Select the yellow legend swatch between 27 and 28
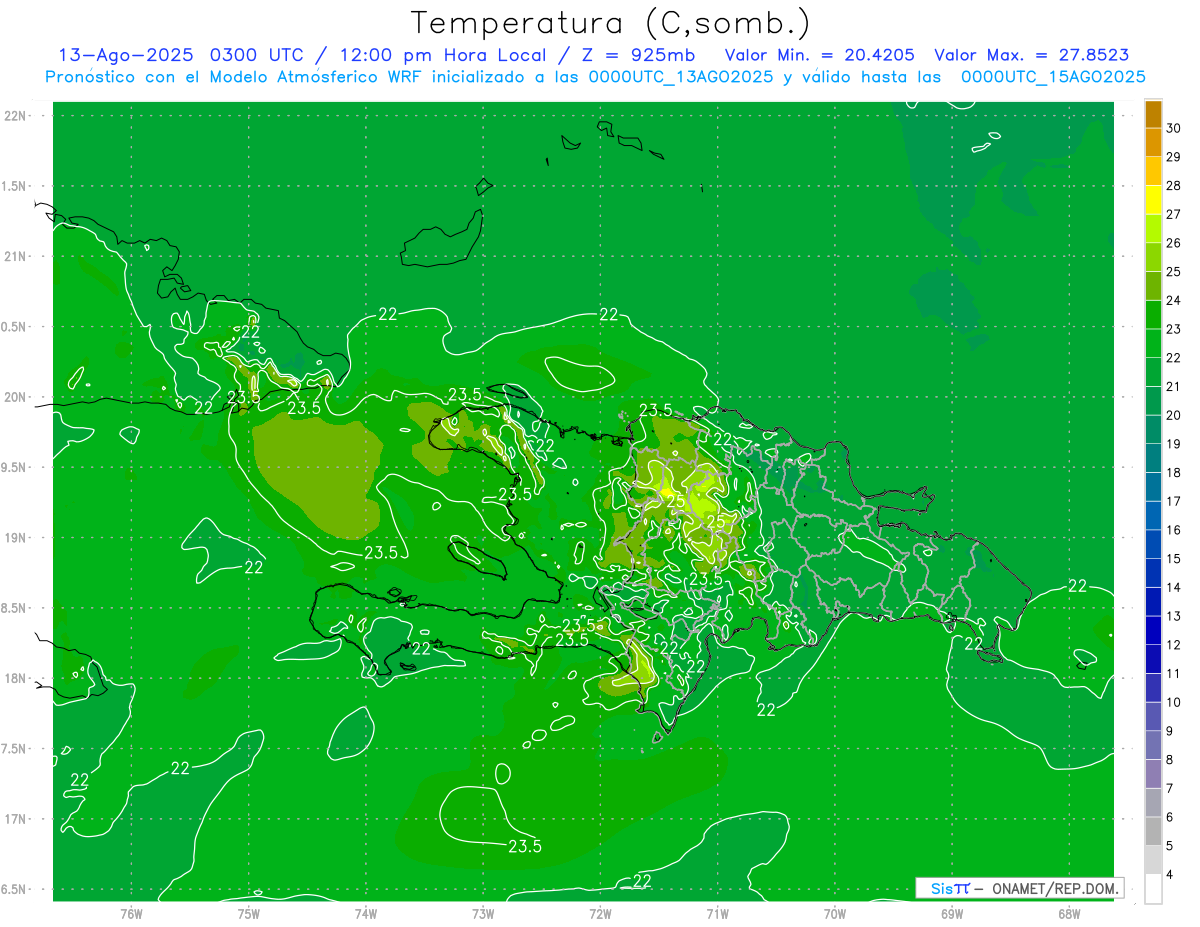The height and width of the screenshot is (927, 1200). pyautogui.click(x=1153, y=200)
